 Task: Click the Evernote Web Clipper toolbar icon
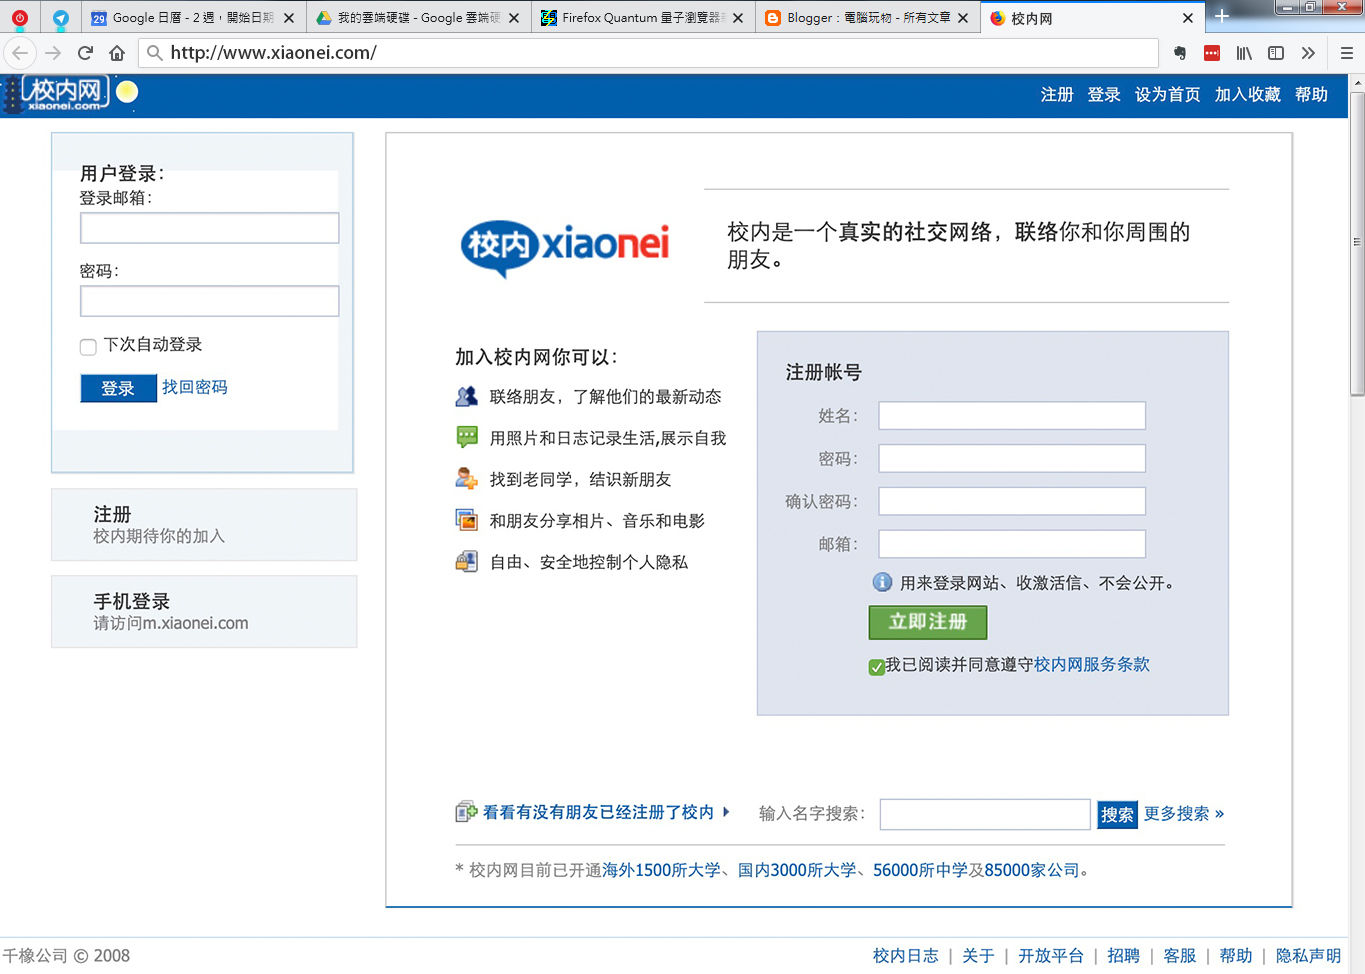(x=1179, y=53)
